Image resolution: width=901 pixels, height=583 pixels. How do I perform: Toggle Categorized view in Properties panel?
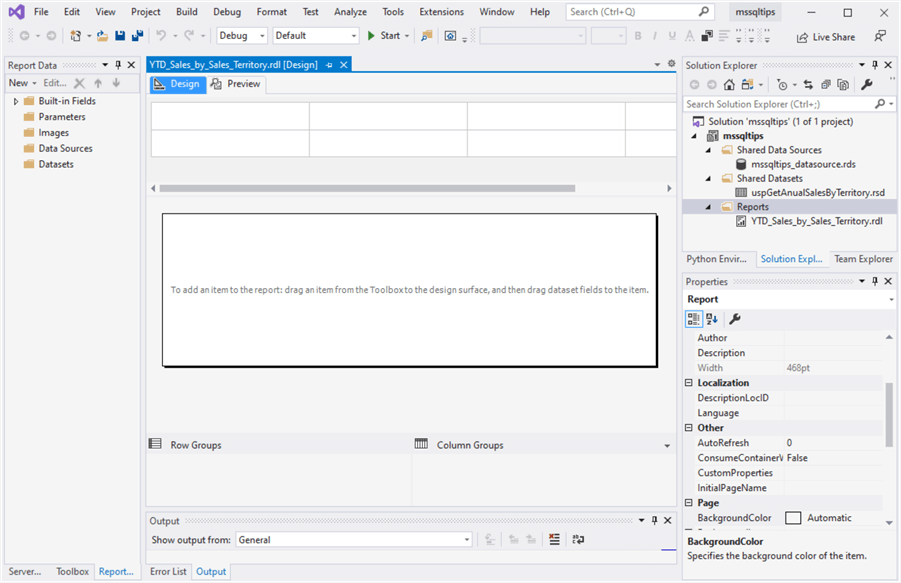tap(693, 319)
